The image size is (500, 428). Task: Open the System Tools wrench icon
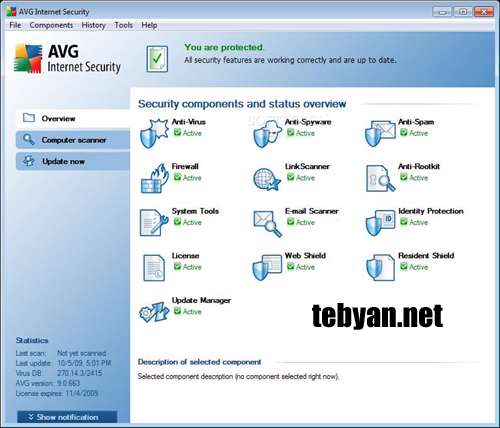[154, 223]
